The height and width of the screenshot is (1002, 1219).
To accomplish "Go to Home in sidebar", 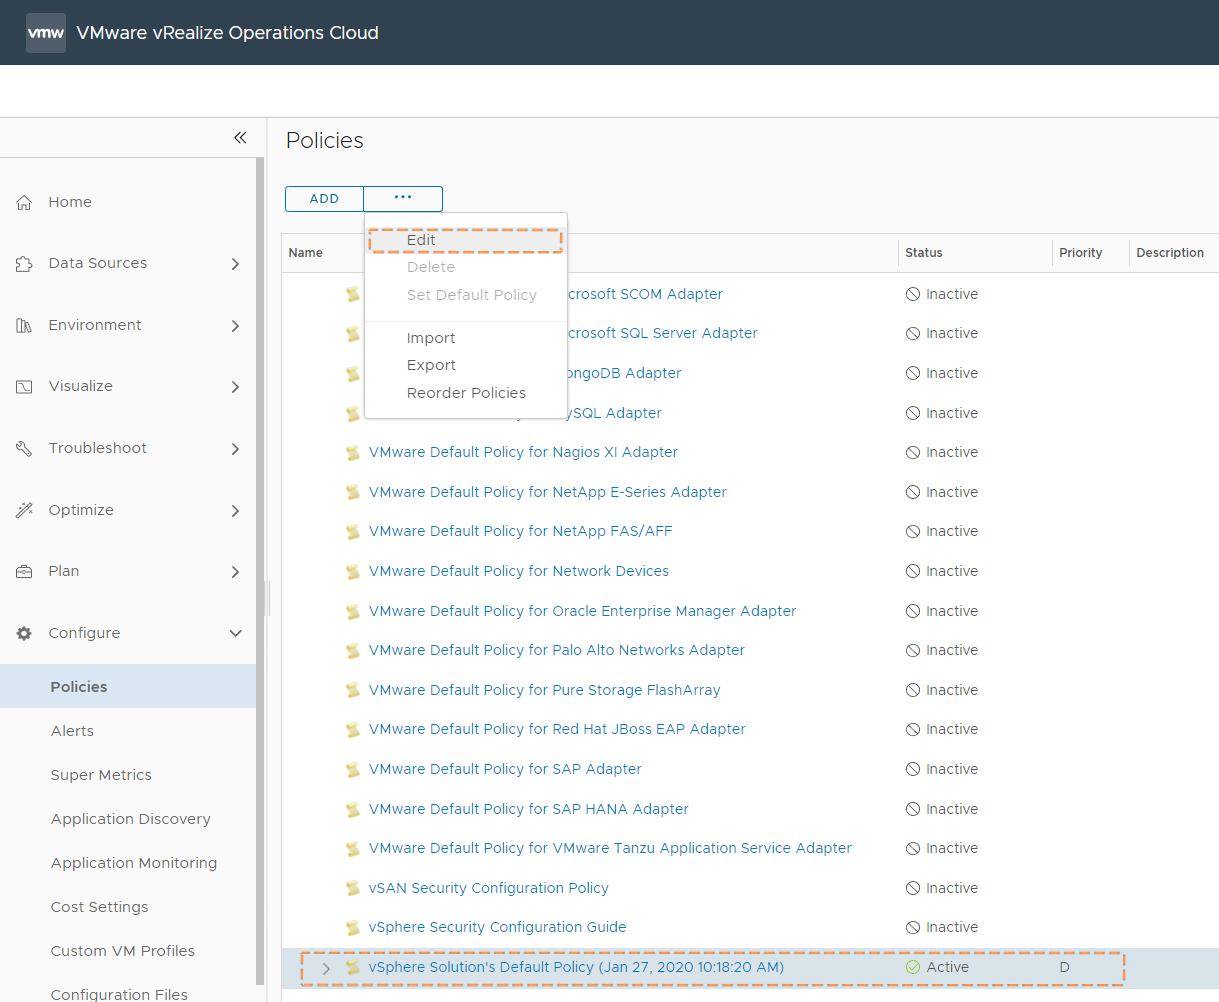I will click(70, 202).
